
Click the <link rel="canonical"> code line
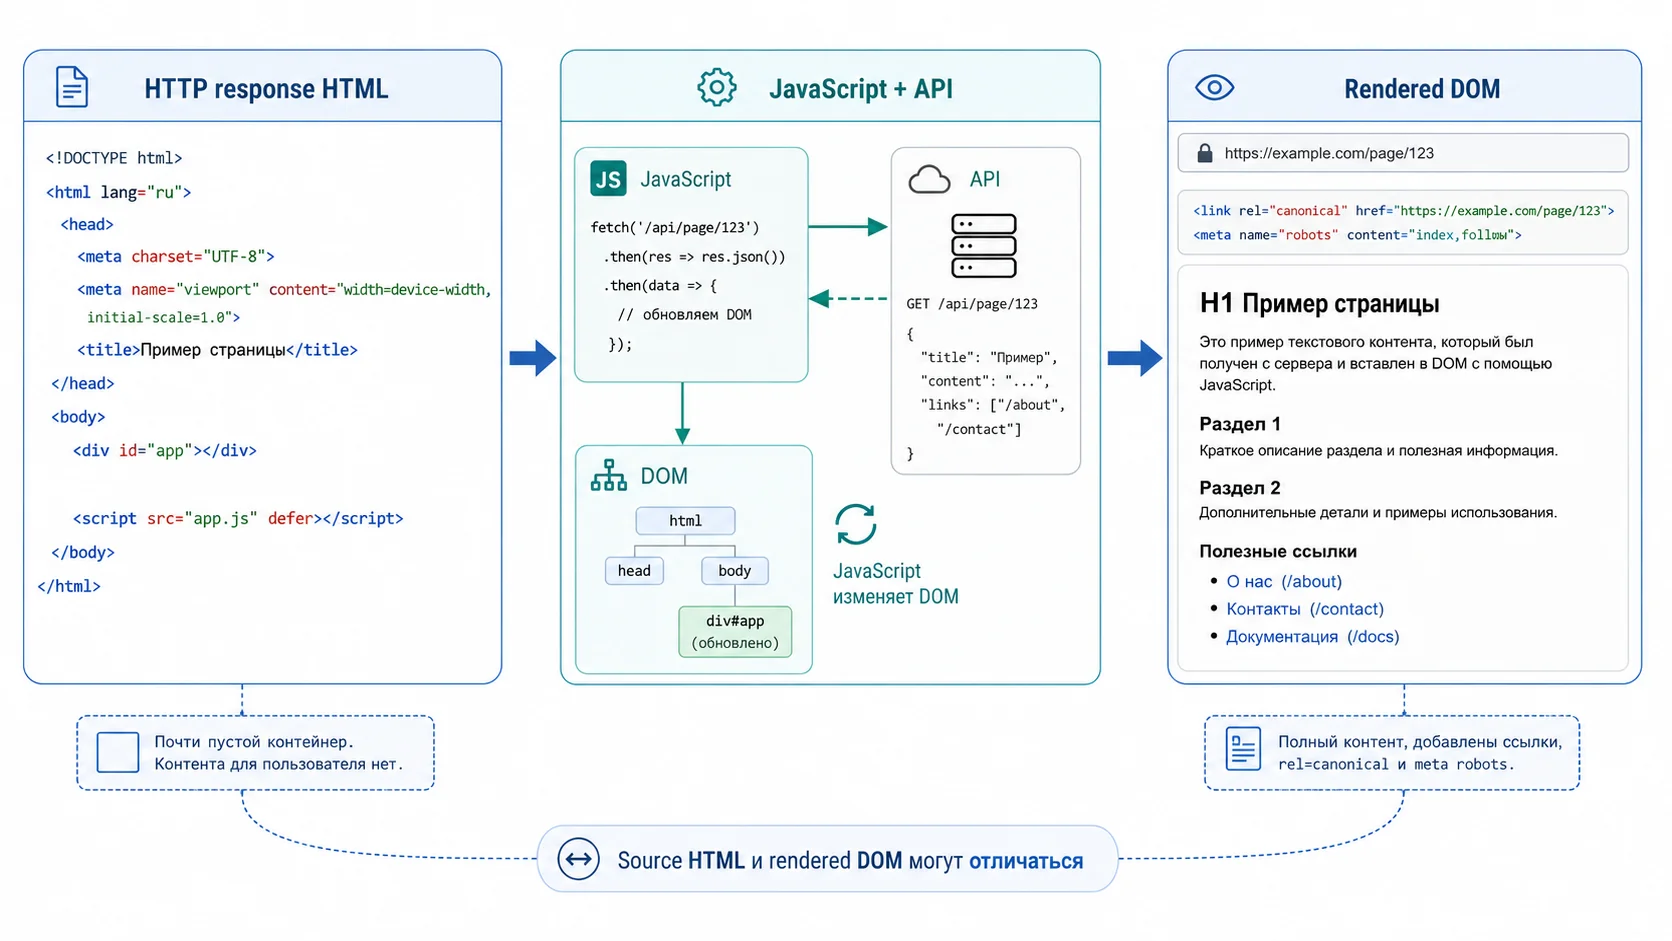tap(1404, 211)
